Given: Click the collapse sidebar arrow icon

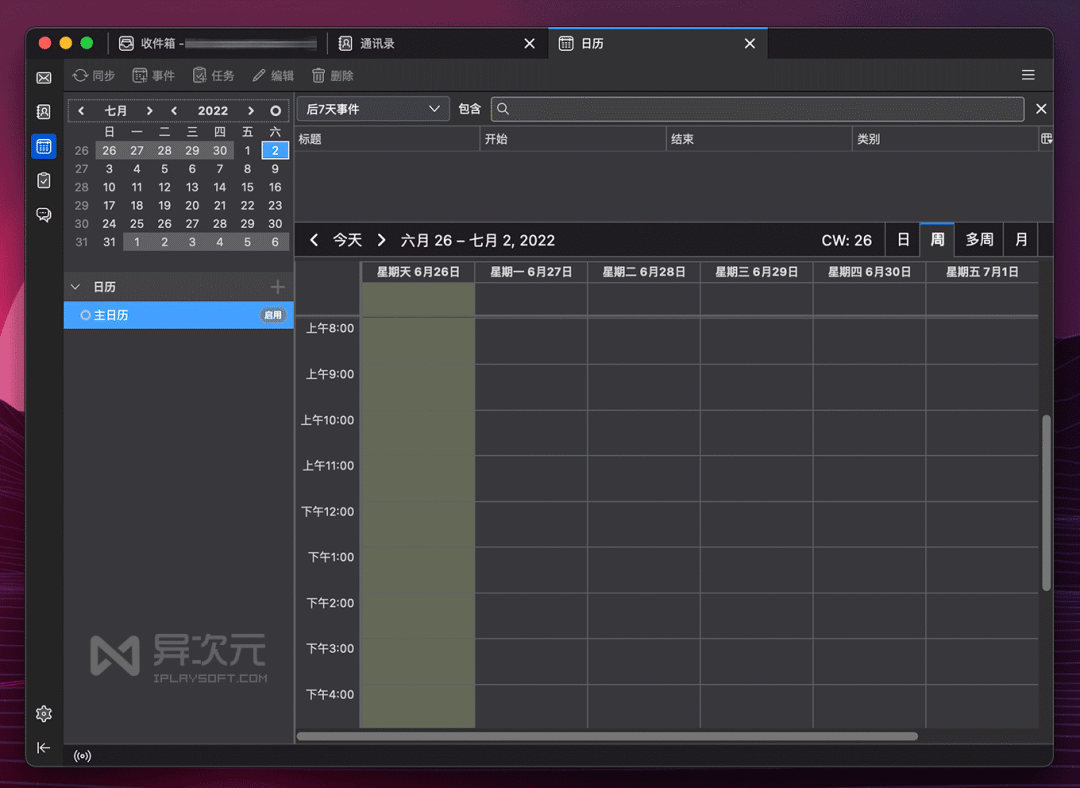Looking at the screenshot, I should click(x=44, y=748).
